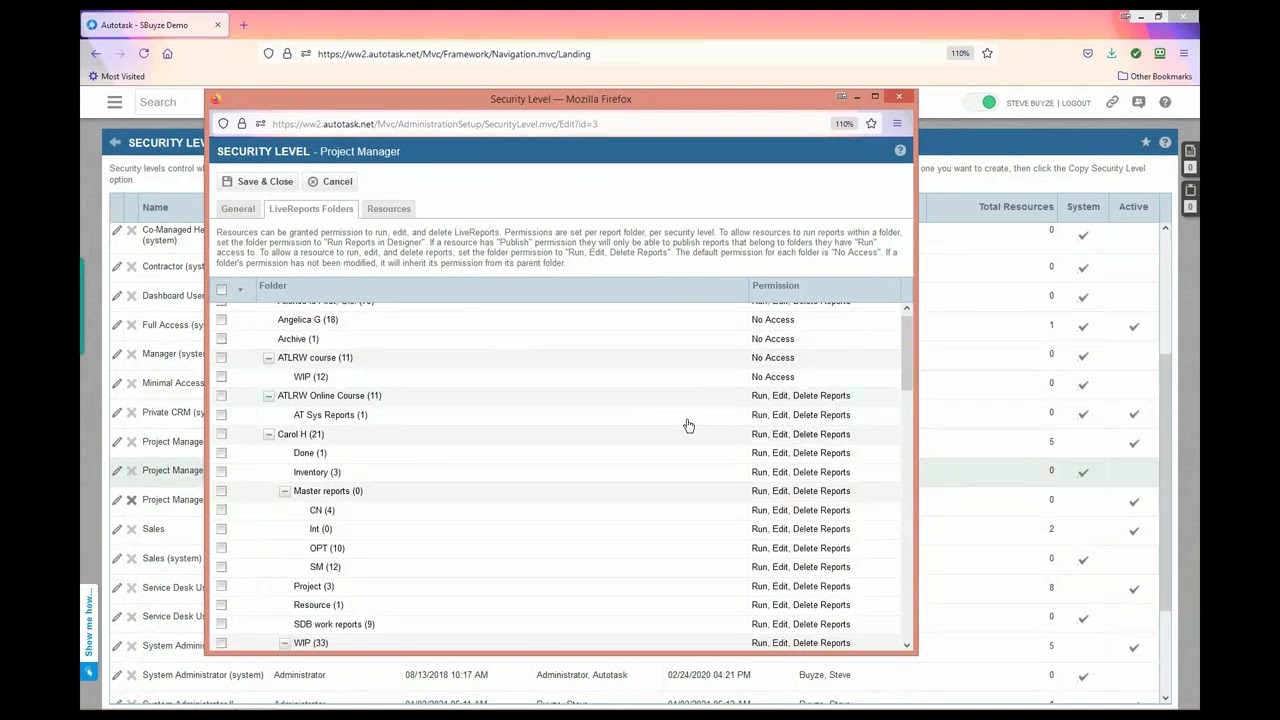The width and height of the screenshot is (1280, 720).
Task: Click in the Autotask Search field
Action: click(170, 102)
